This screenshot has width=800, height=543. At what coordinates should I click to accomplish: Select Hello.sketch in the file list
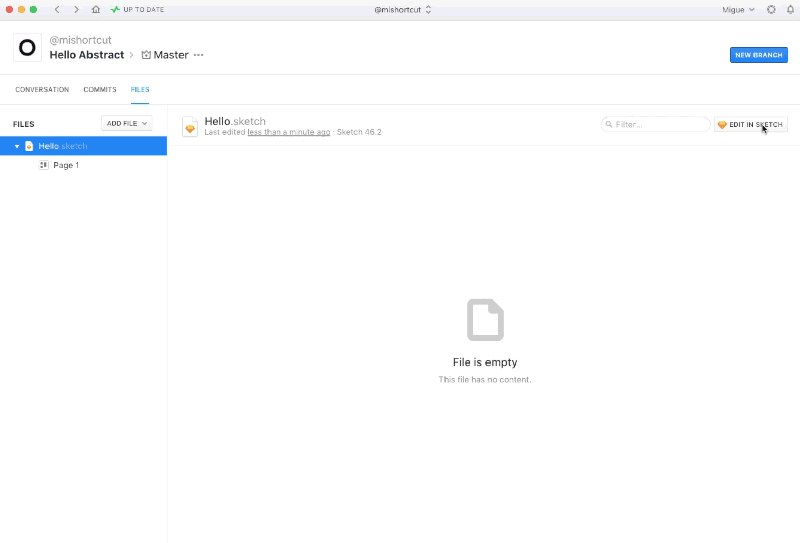tap(83, 146)
